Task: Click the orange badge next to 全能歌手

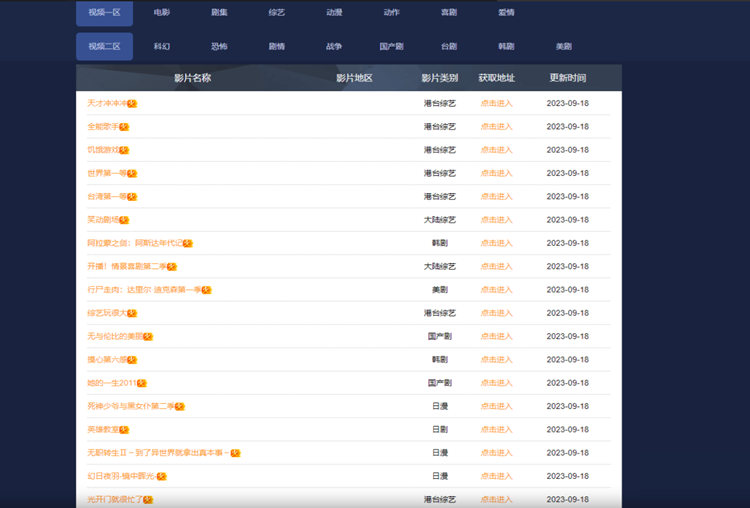Action: [x=124, y=127]
